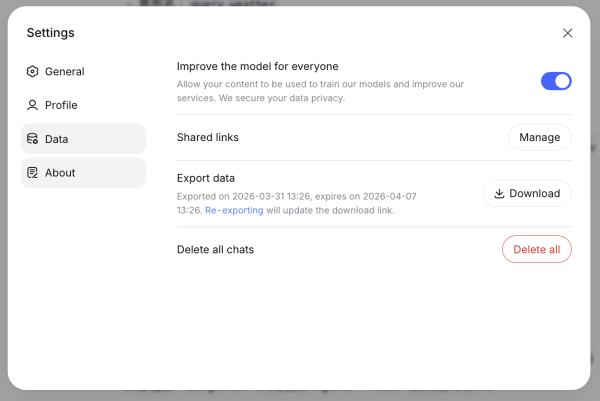The width and height of the screenshot is (600, 401).
Task: Go to the About section
Action: coord(60,173)
